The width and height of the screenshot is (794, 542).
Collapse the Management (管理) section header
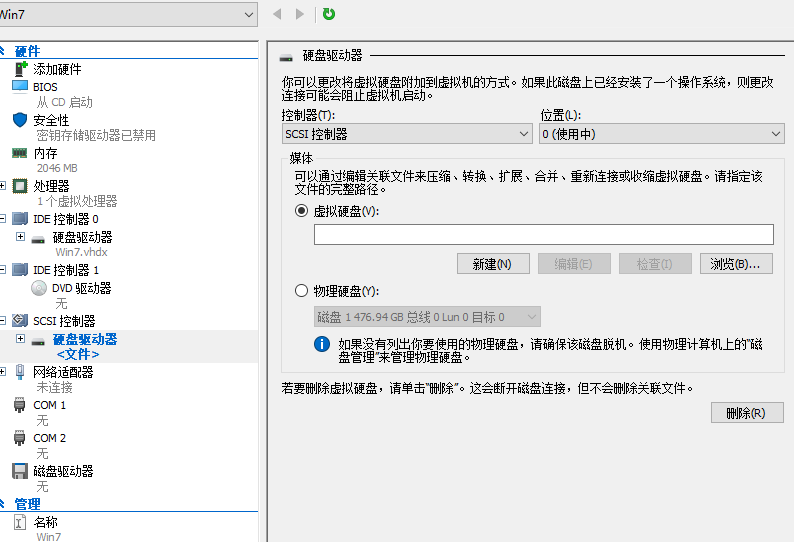click(2, 504)
